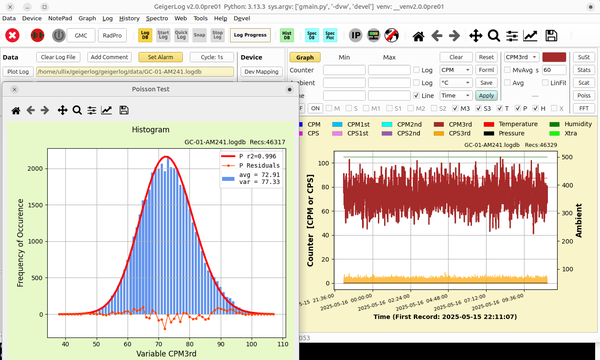Open main toolbar subplot configuration sliders
600x360 pixels.
pyautogui.click(x=512, y=36)
